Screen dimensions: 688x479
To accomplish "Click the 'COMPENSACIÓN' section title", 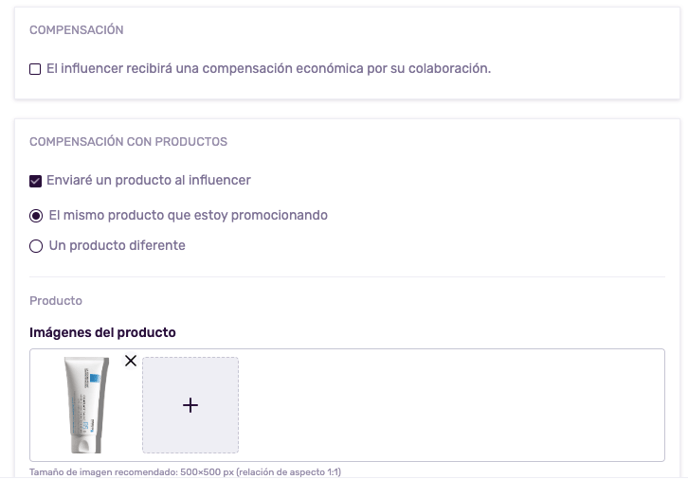I will 76,30.
